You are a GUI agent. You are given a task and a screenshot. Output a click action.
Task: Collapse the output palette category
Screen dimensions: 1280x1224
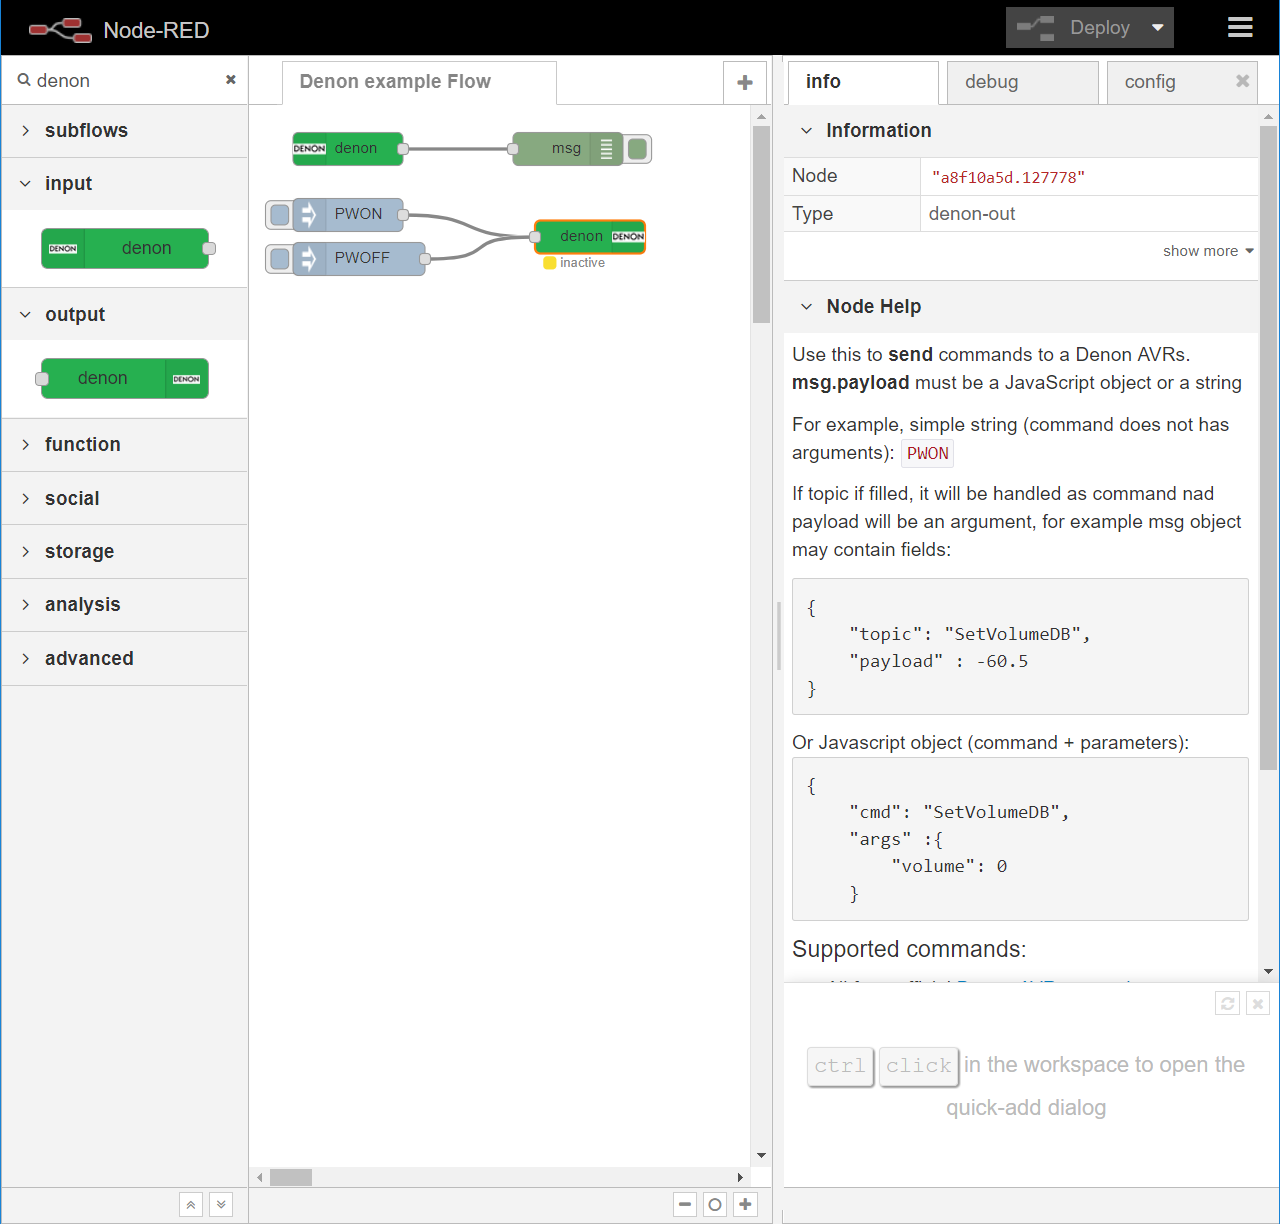click(x=125, y=314)
